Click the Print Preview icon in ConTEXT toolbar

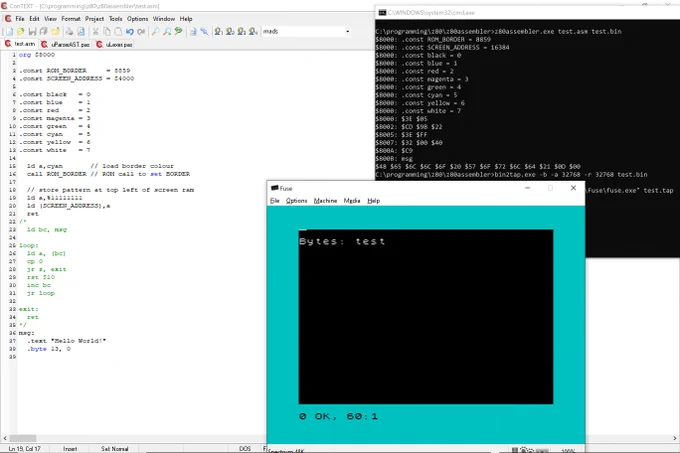click(81, 32)
